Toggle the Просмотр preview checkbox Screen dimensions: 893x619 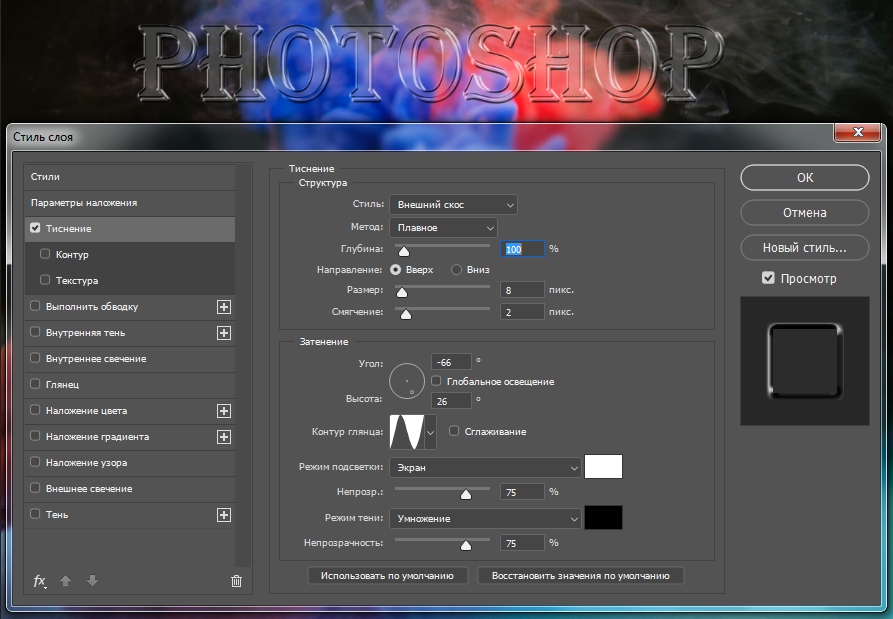[768, 278]
